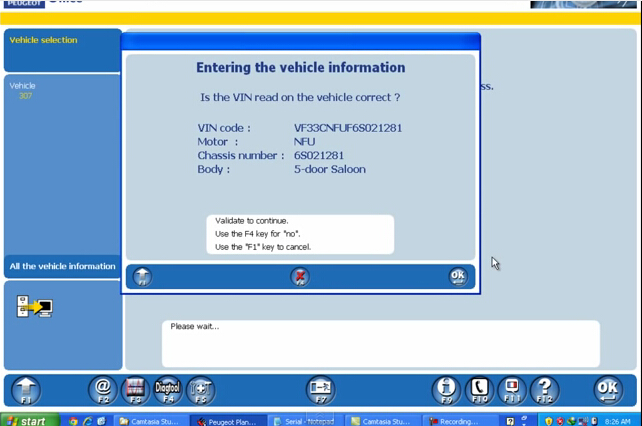Switch to the Recording... taskbar item
642x426 pixels.
pyautogui.click(x=459, y=421)
